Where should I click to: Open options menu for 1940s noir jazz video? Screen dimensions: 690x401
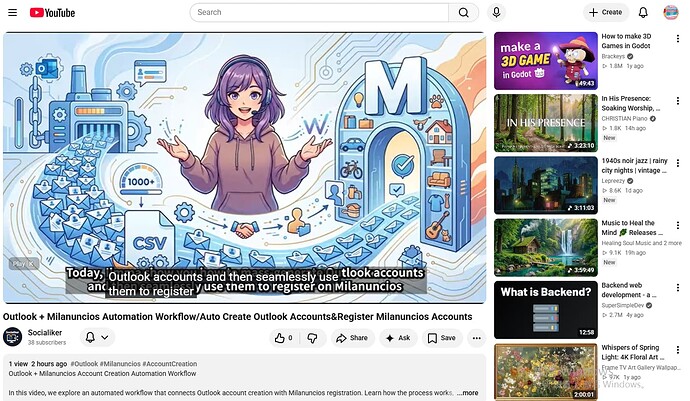click(x=678, y=163)
